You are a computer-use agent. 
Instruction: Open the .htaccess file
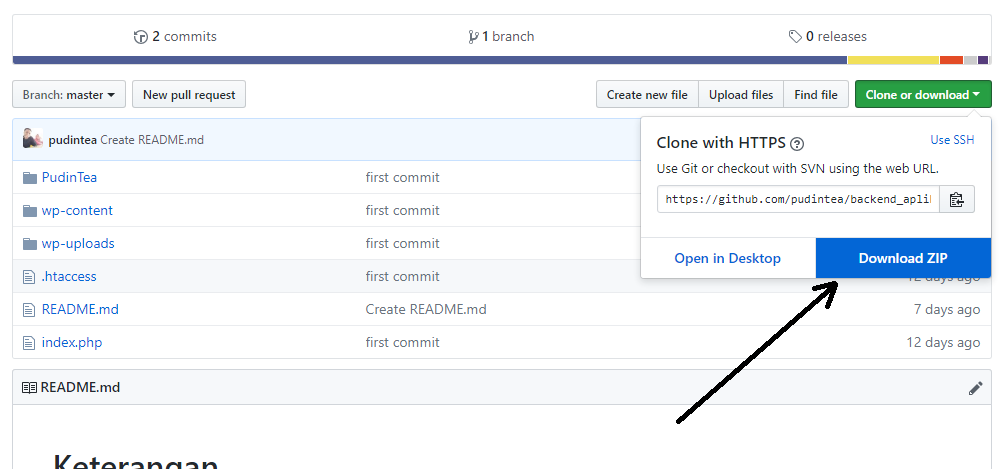(69, 277)
